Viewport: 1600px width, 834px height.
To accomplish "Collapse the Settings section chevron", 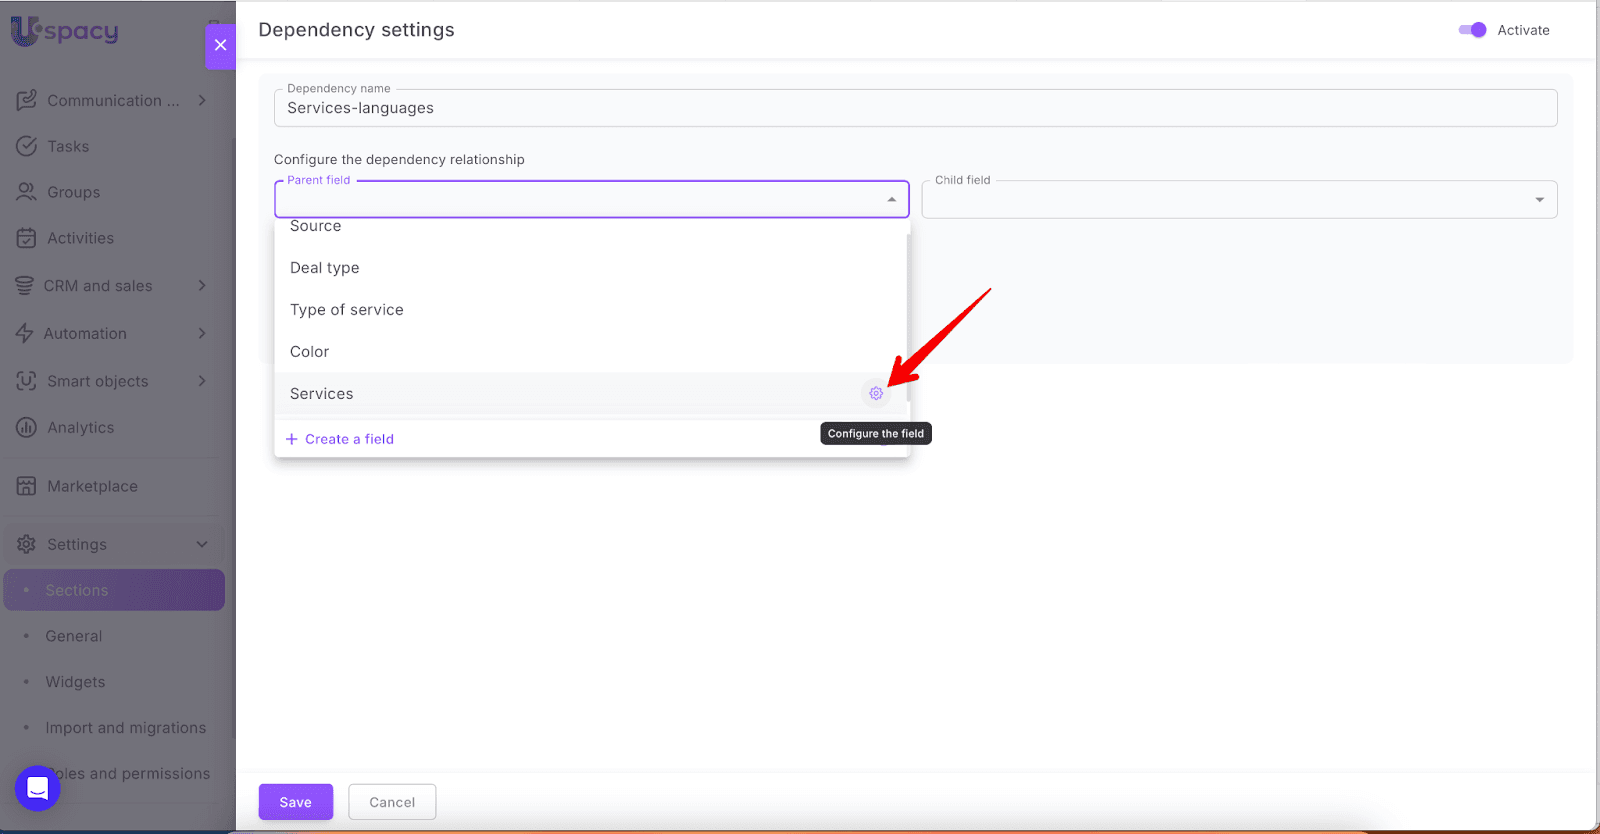I will click(202, 544).
